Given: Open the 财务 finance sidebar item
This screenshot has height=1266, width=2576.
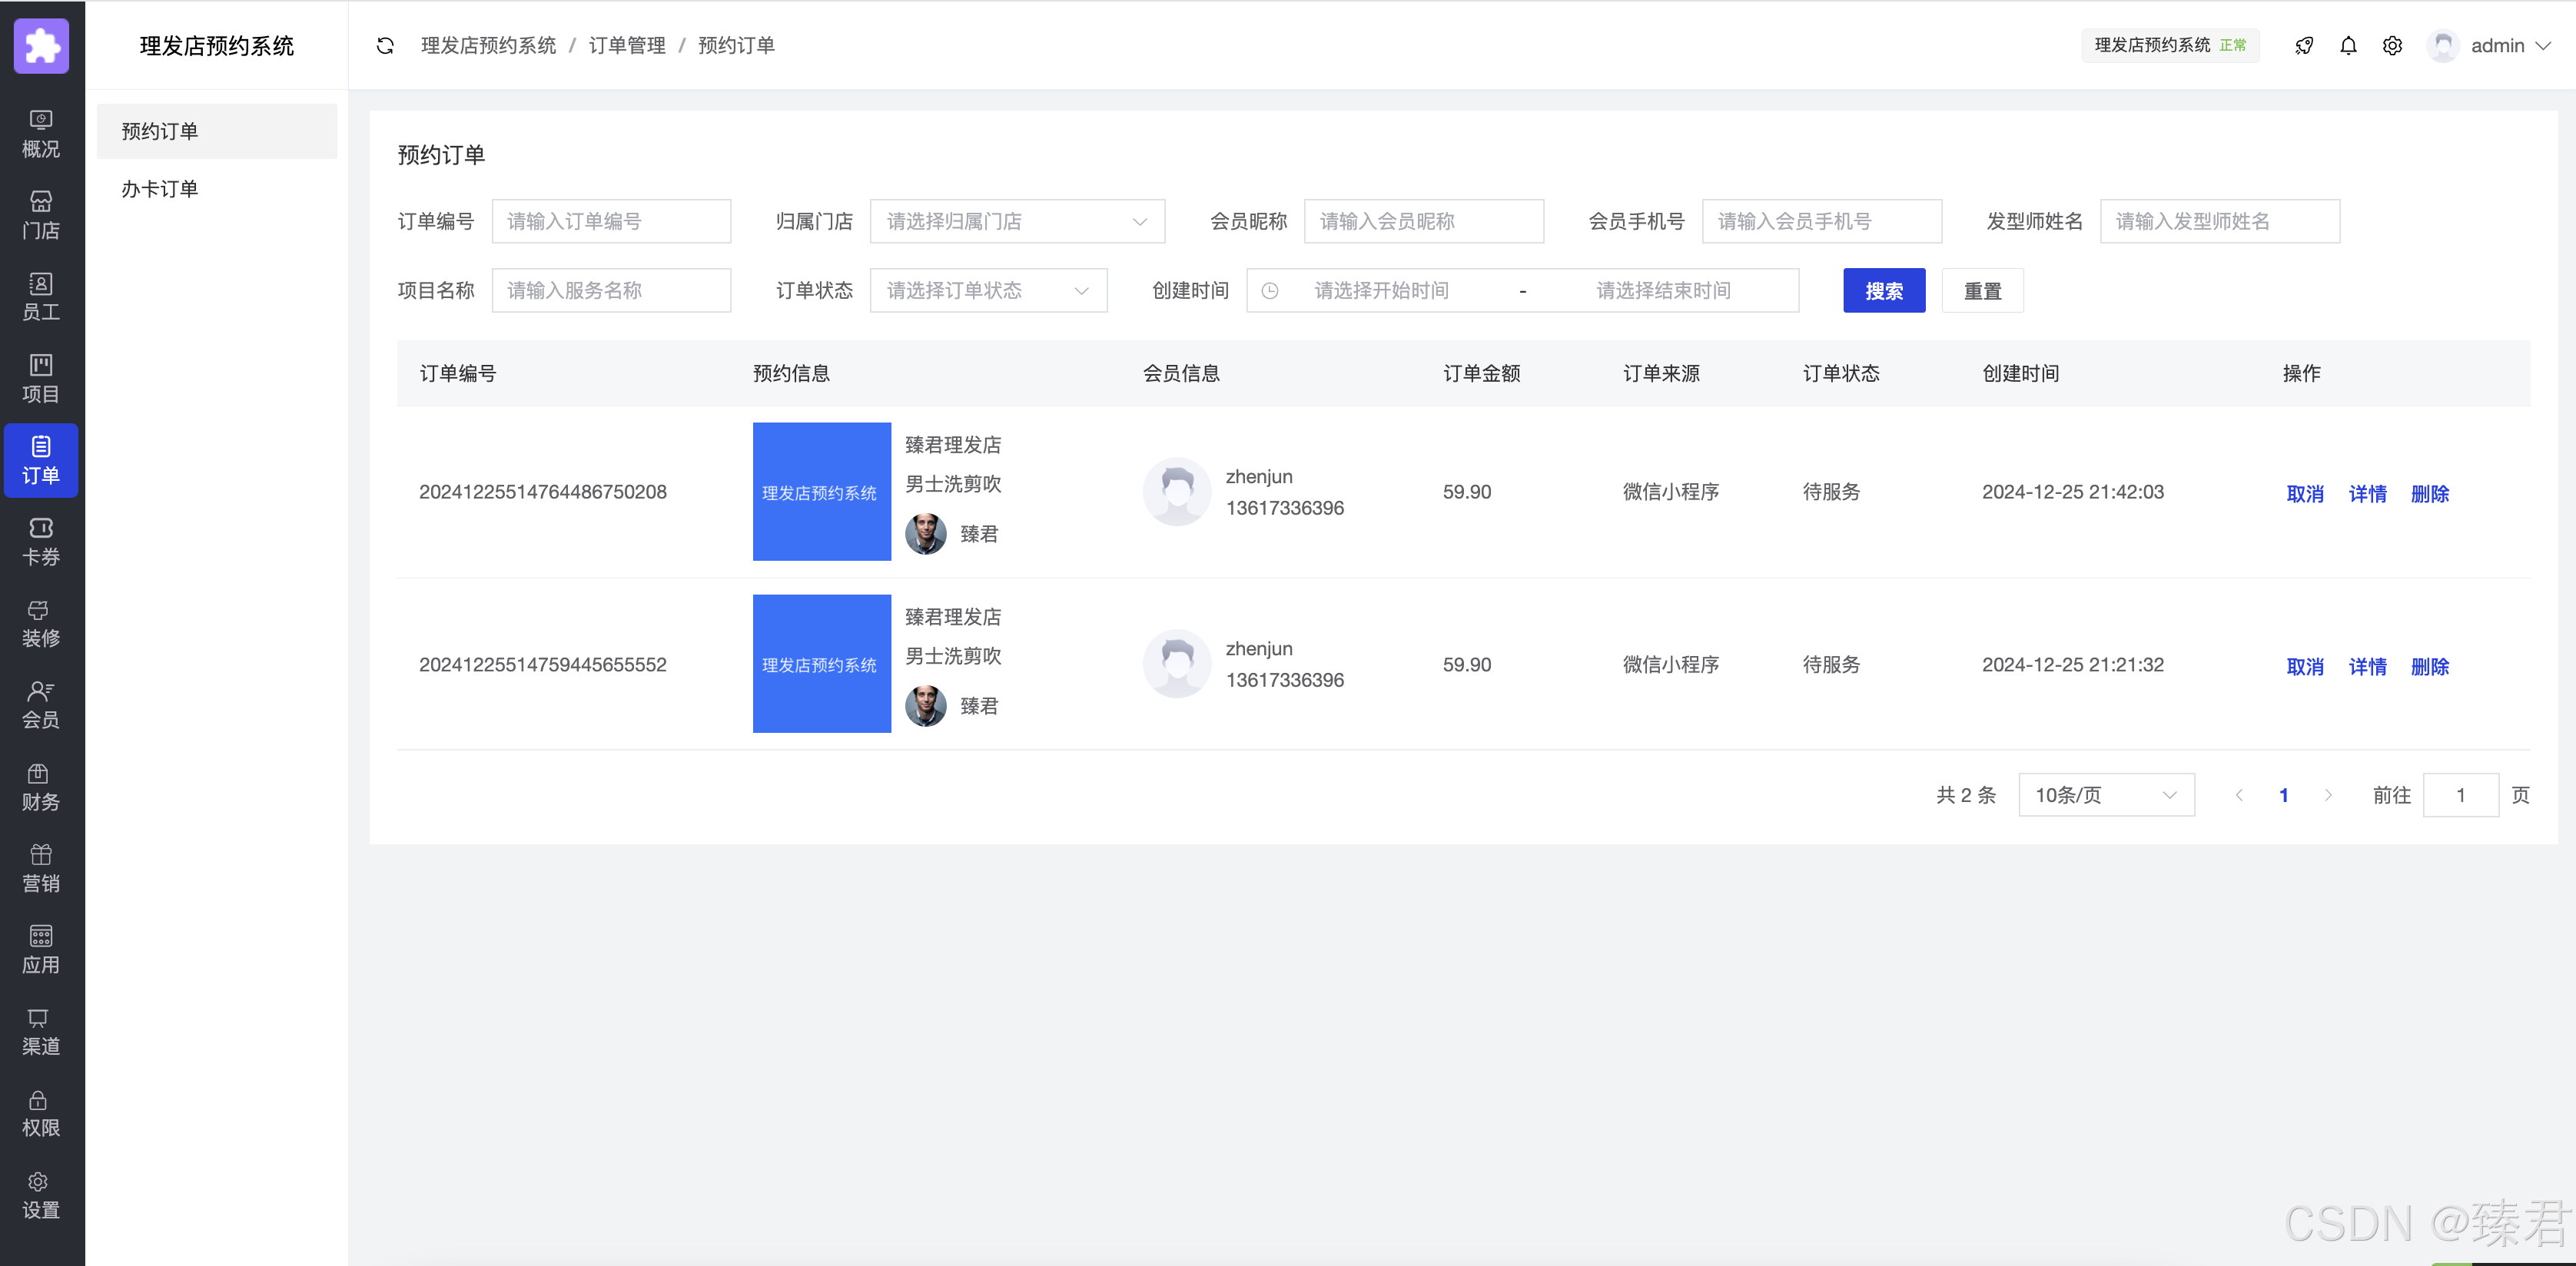Looking at the screenshot, I should tap(41, 787).
